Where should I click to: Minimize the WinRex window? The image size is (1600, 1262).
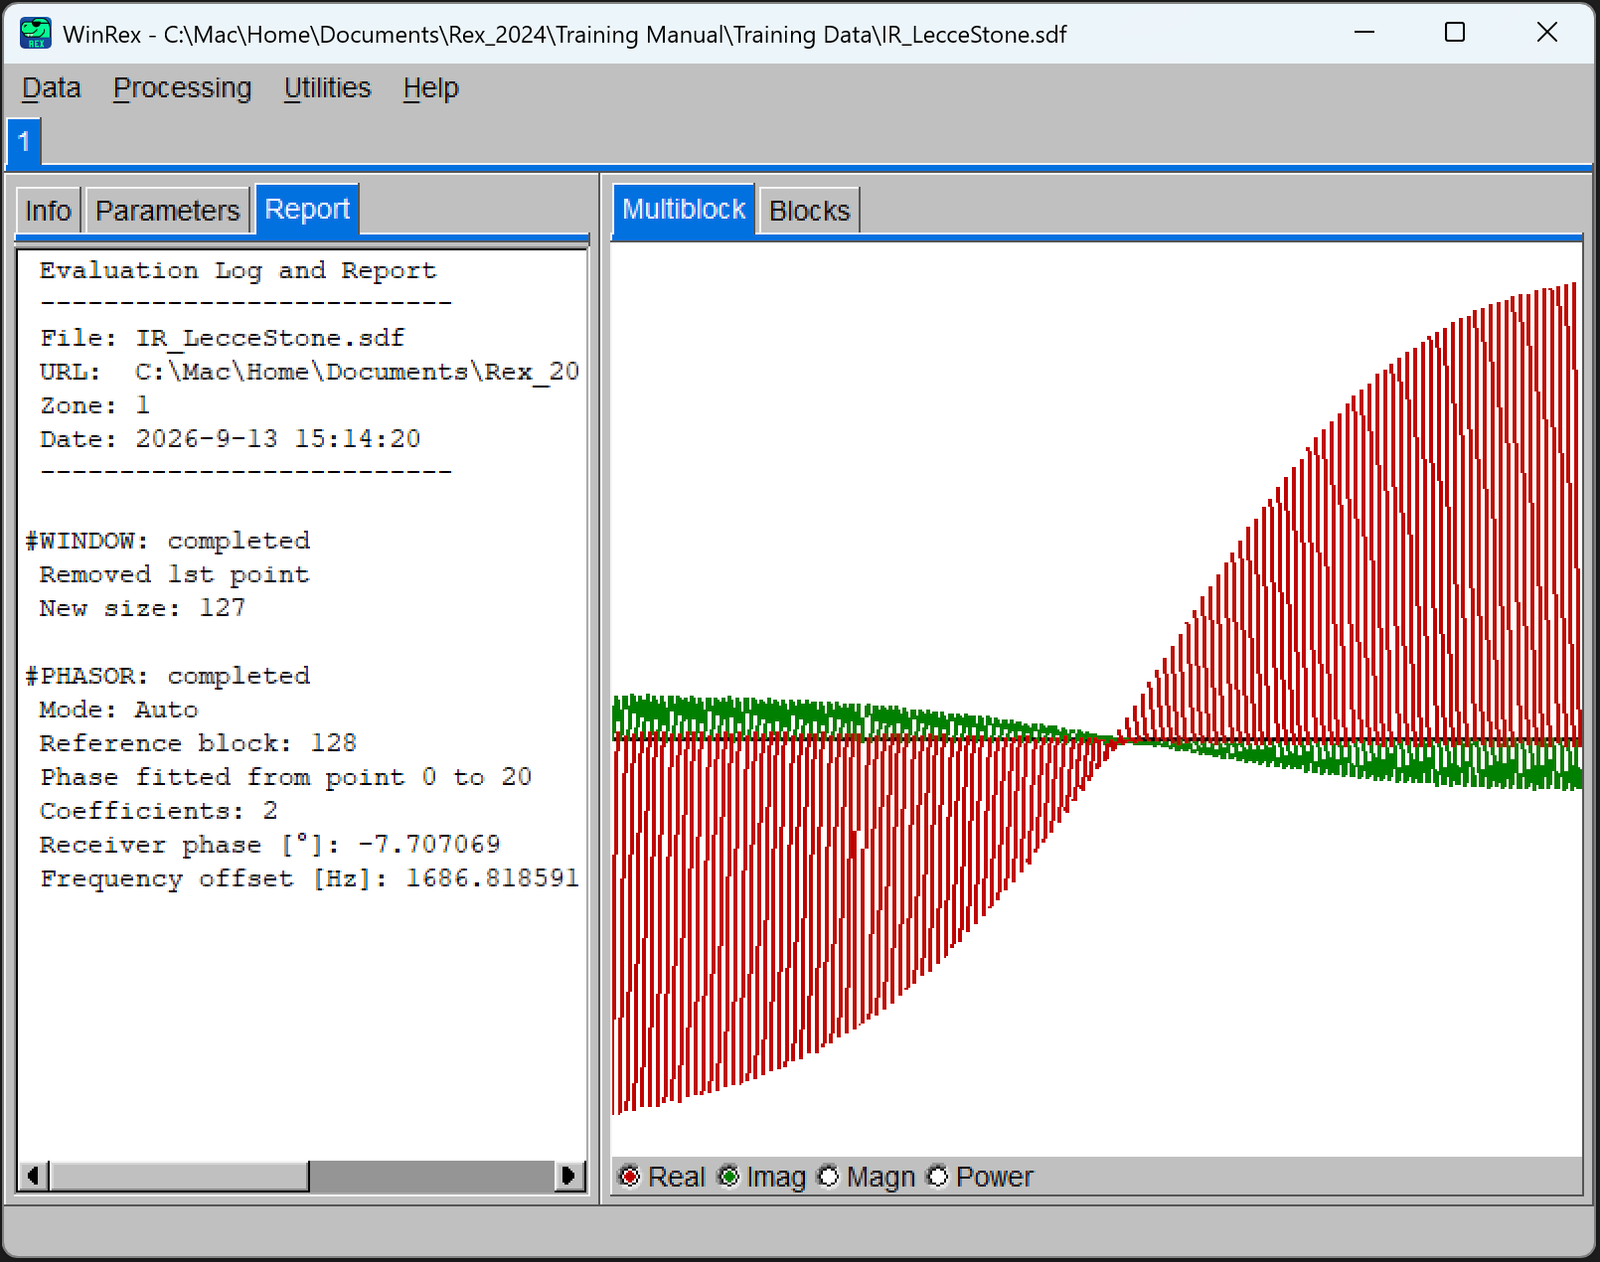pos(1364,33)
